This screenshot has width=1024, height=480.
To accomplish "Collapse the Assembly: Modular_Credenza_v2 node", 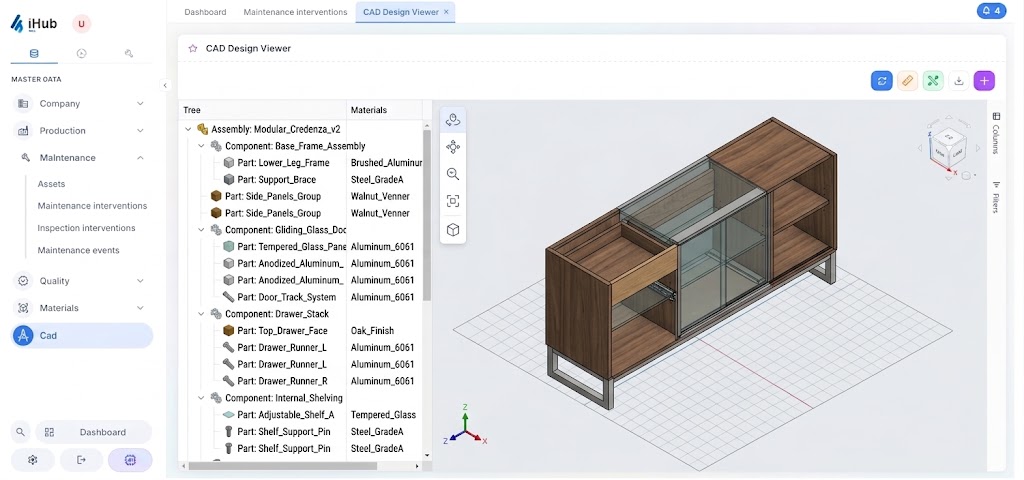I will pyautogui.click(x=188, y=129).
